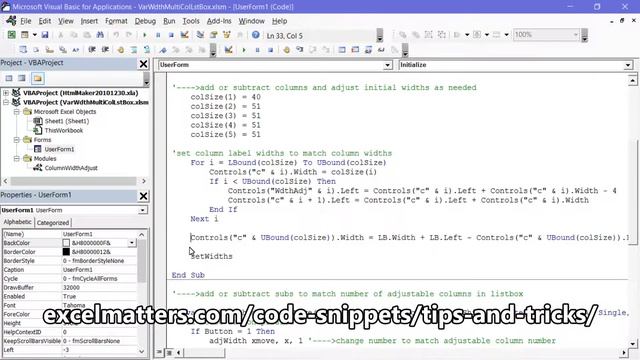Toggle Folders in the Project pane

tap(38, 78)
